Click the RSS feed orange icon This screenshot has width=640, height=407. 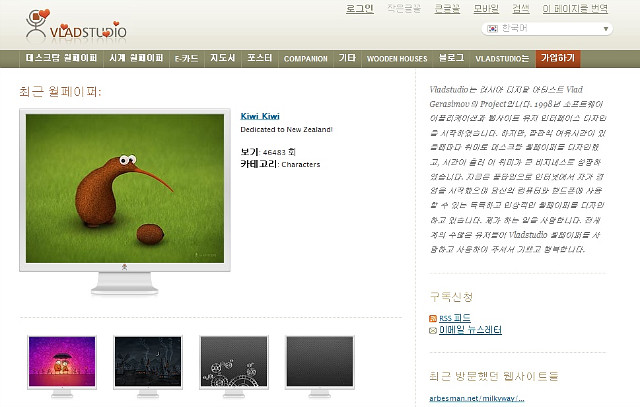coord(433,318)
